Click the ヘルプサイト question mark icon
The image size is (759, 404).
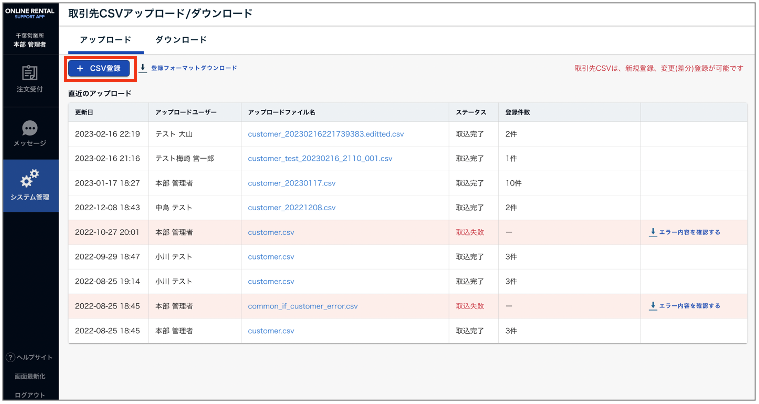[x=10, y=357]
